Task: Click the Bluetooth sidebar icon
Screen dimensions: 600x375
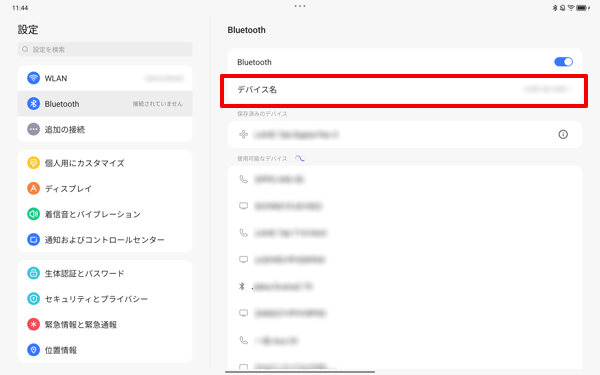Action: point(33,104)
